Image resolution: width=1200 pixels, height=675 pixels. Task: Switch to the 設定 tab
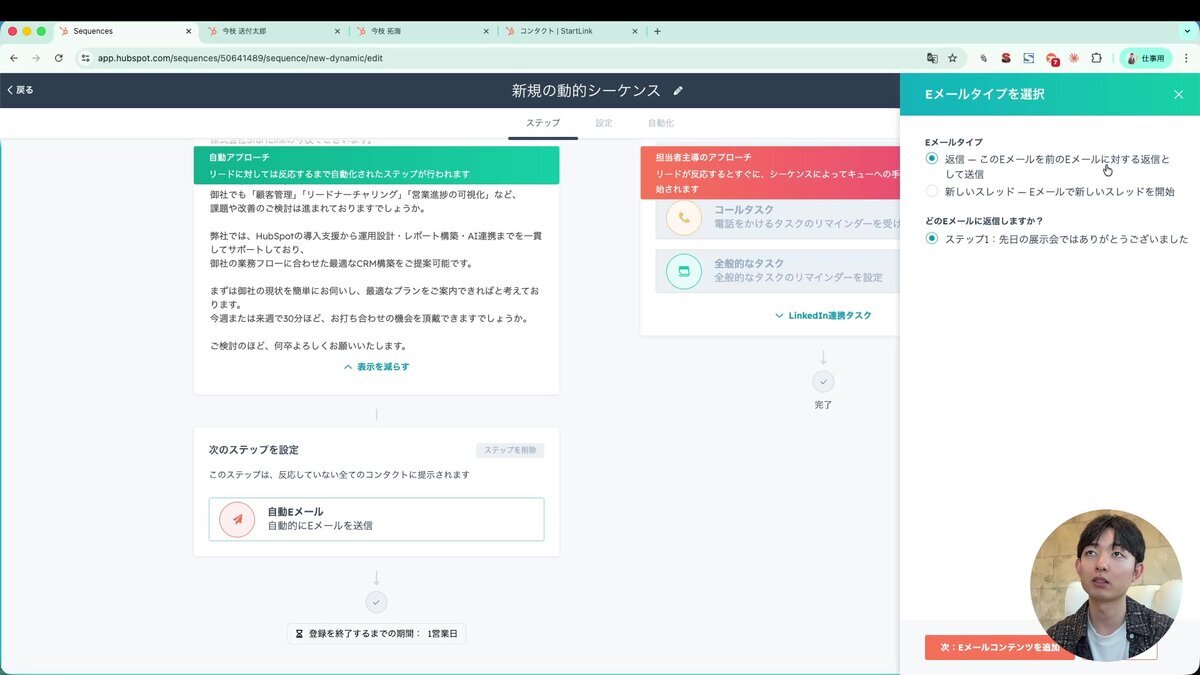(604, 122)
